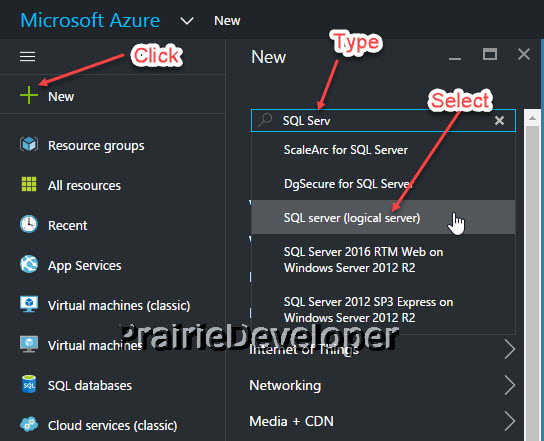Open Virtual machines (classic) label
Image resolution: width=544 pixels, height=441 pixels.
pyautogui.click(x=119, y=306)
